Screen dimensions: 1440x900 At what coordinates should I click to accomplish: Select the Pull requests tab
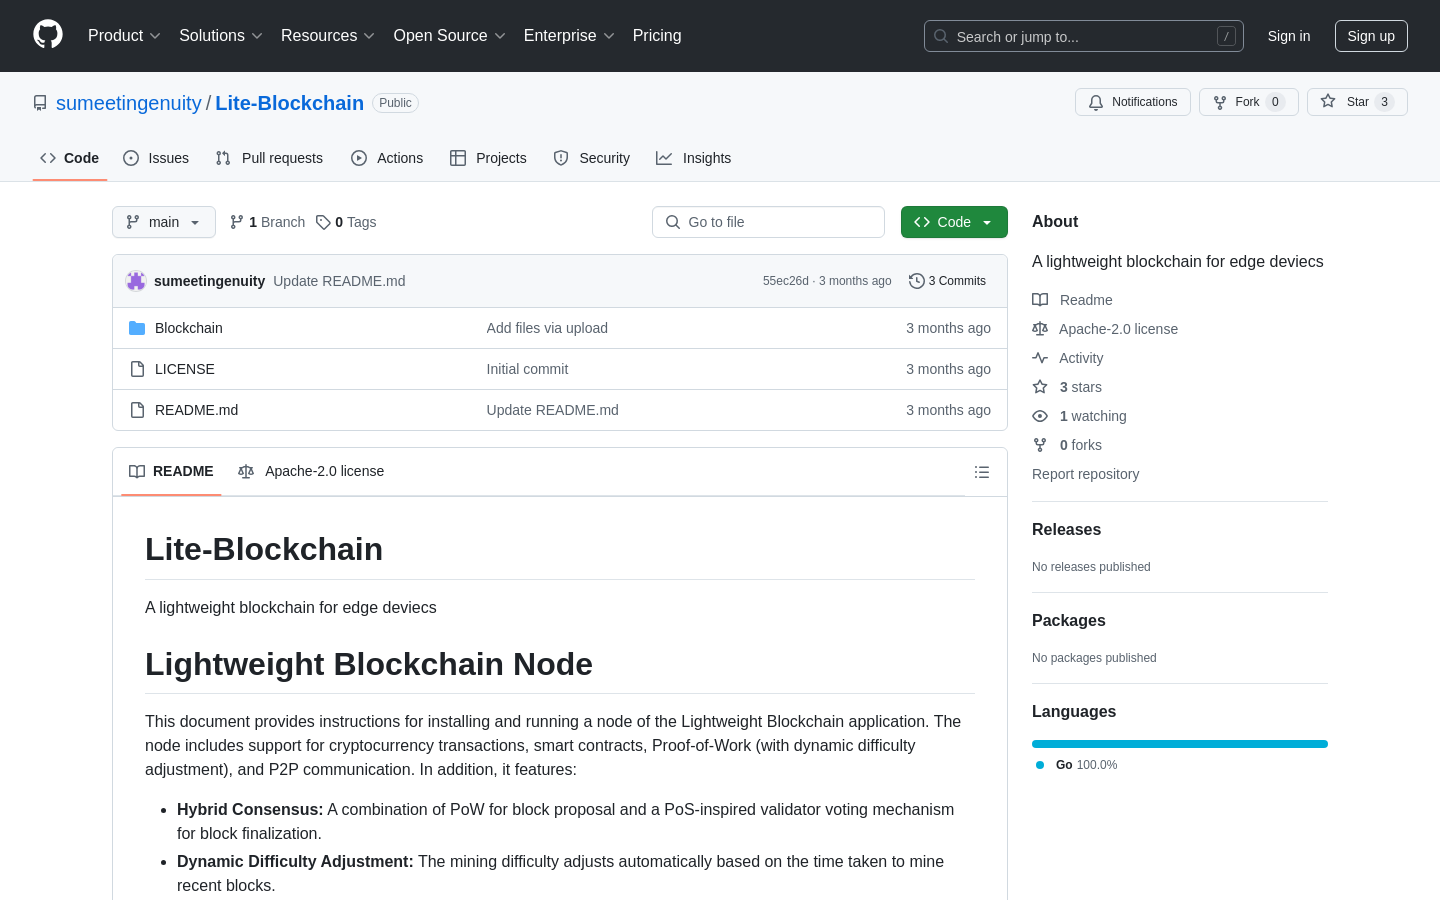[269, 158]
